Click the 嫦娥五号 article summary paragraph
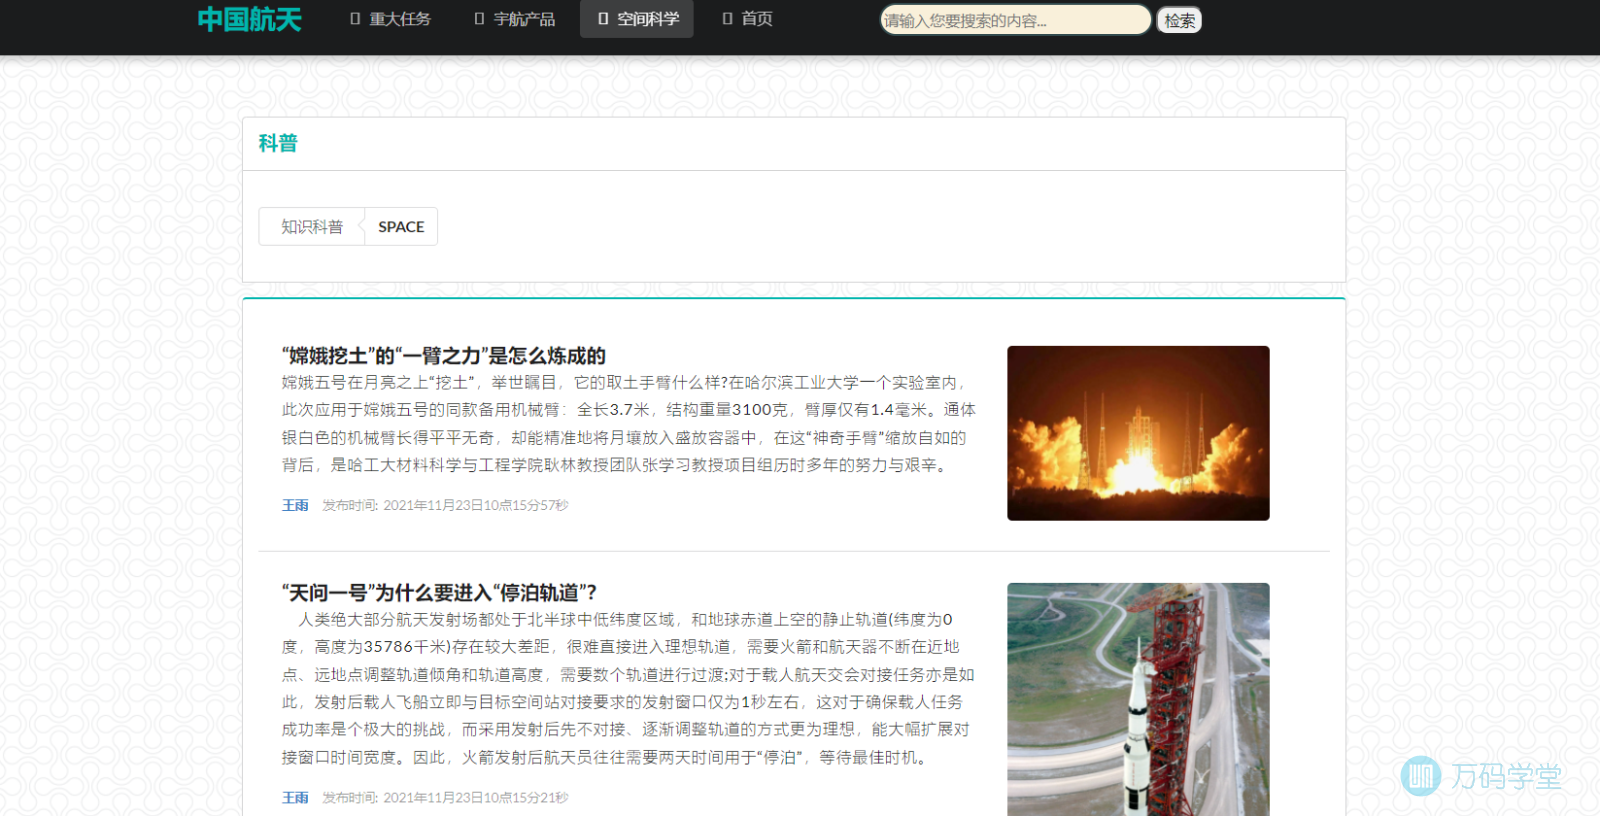The width and height of the screenshot is (1600, 816). point(628,424)
